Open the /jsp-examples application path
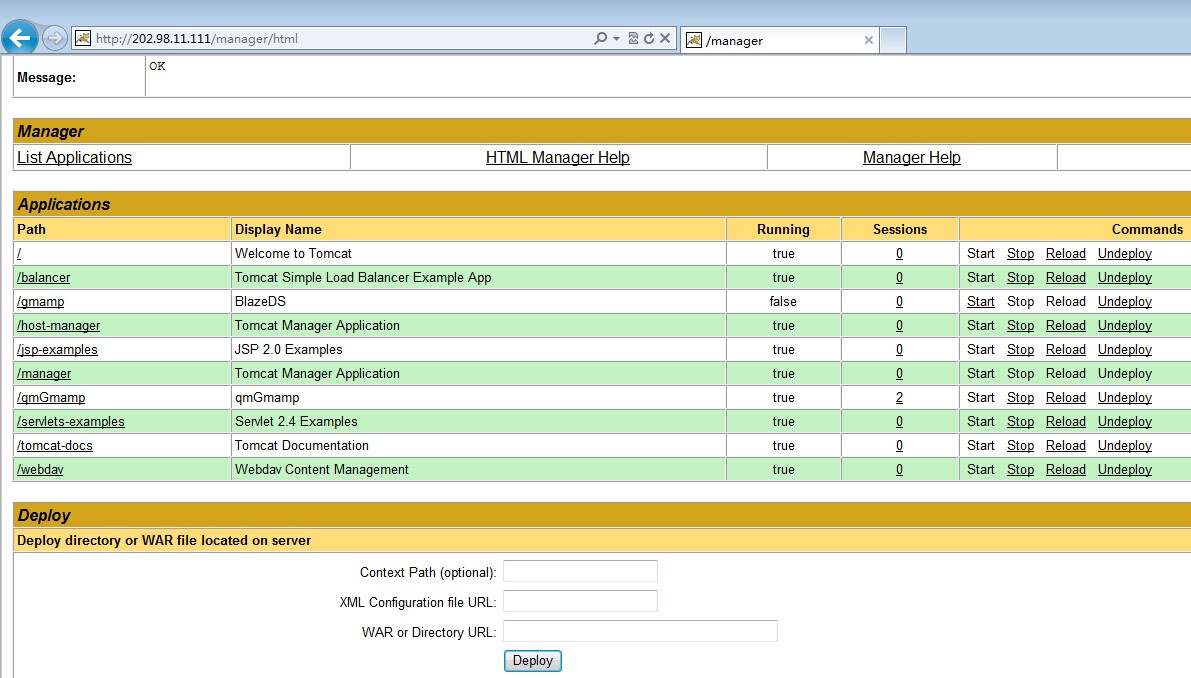This screenshot has height=678, width=1191. point(57,350)
